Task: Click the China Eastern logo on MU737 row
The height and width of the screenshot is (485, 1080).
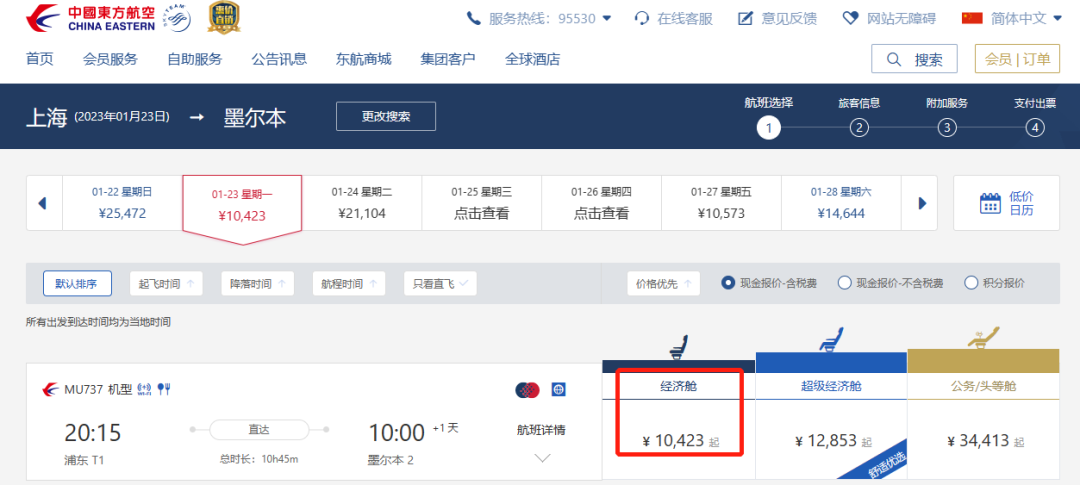Action: (x=50, y=390)
